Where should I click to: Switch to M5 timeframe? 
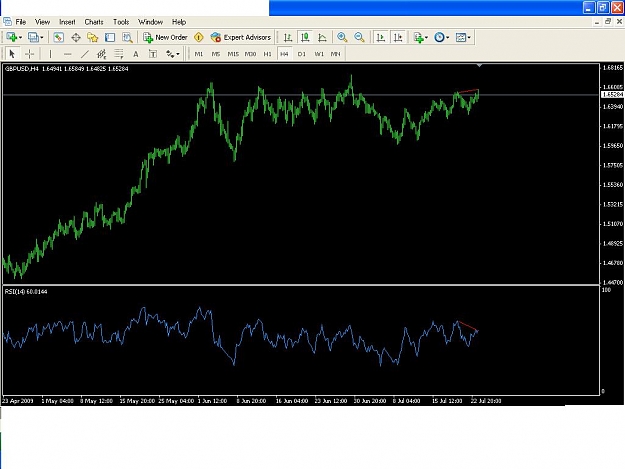(x=216, y=54)
